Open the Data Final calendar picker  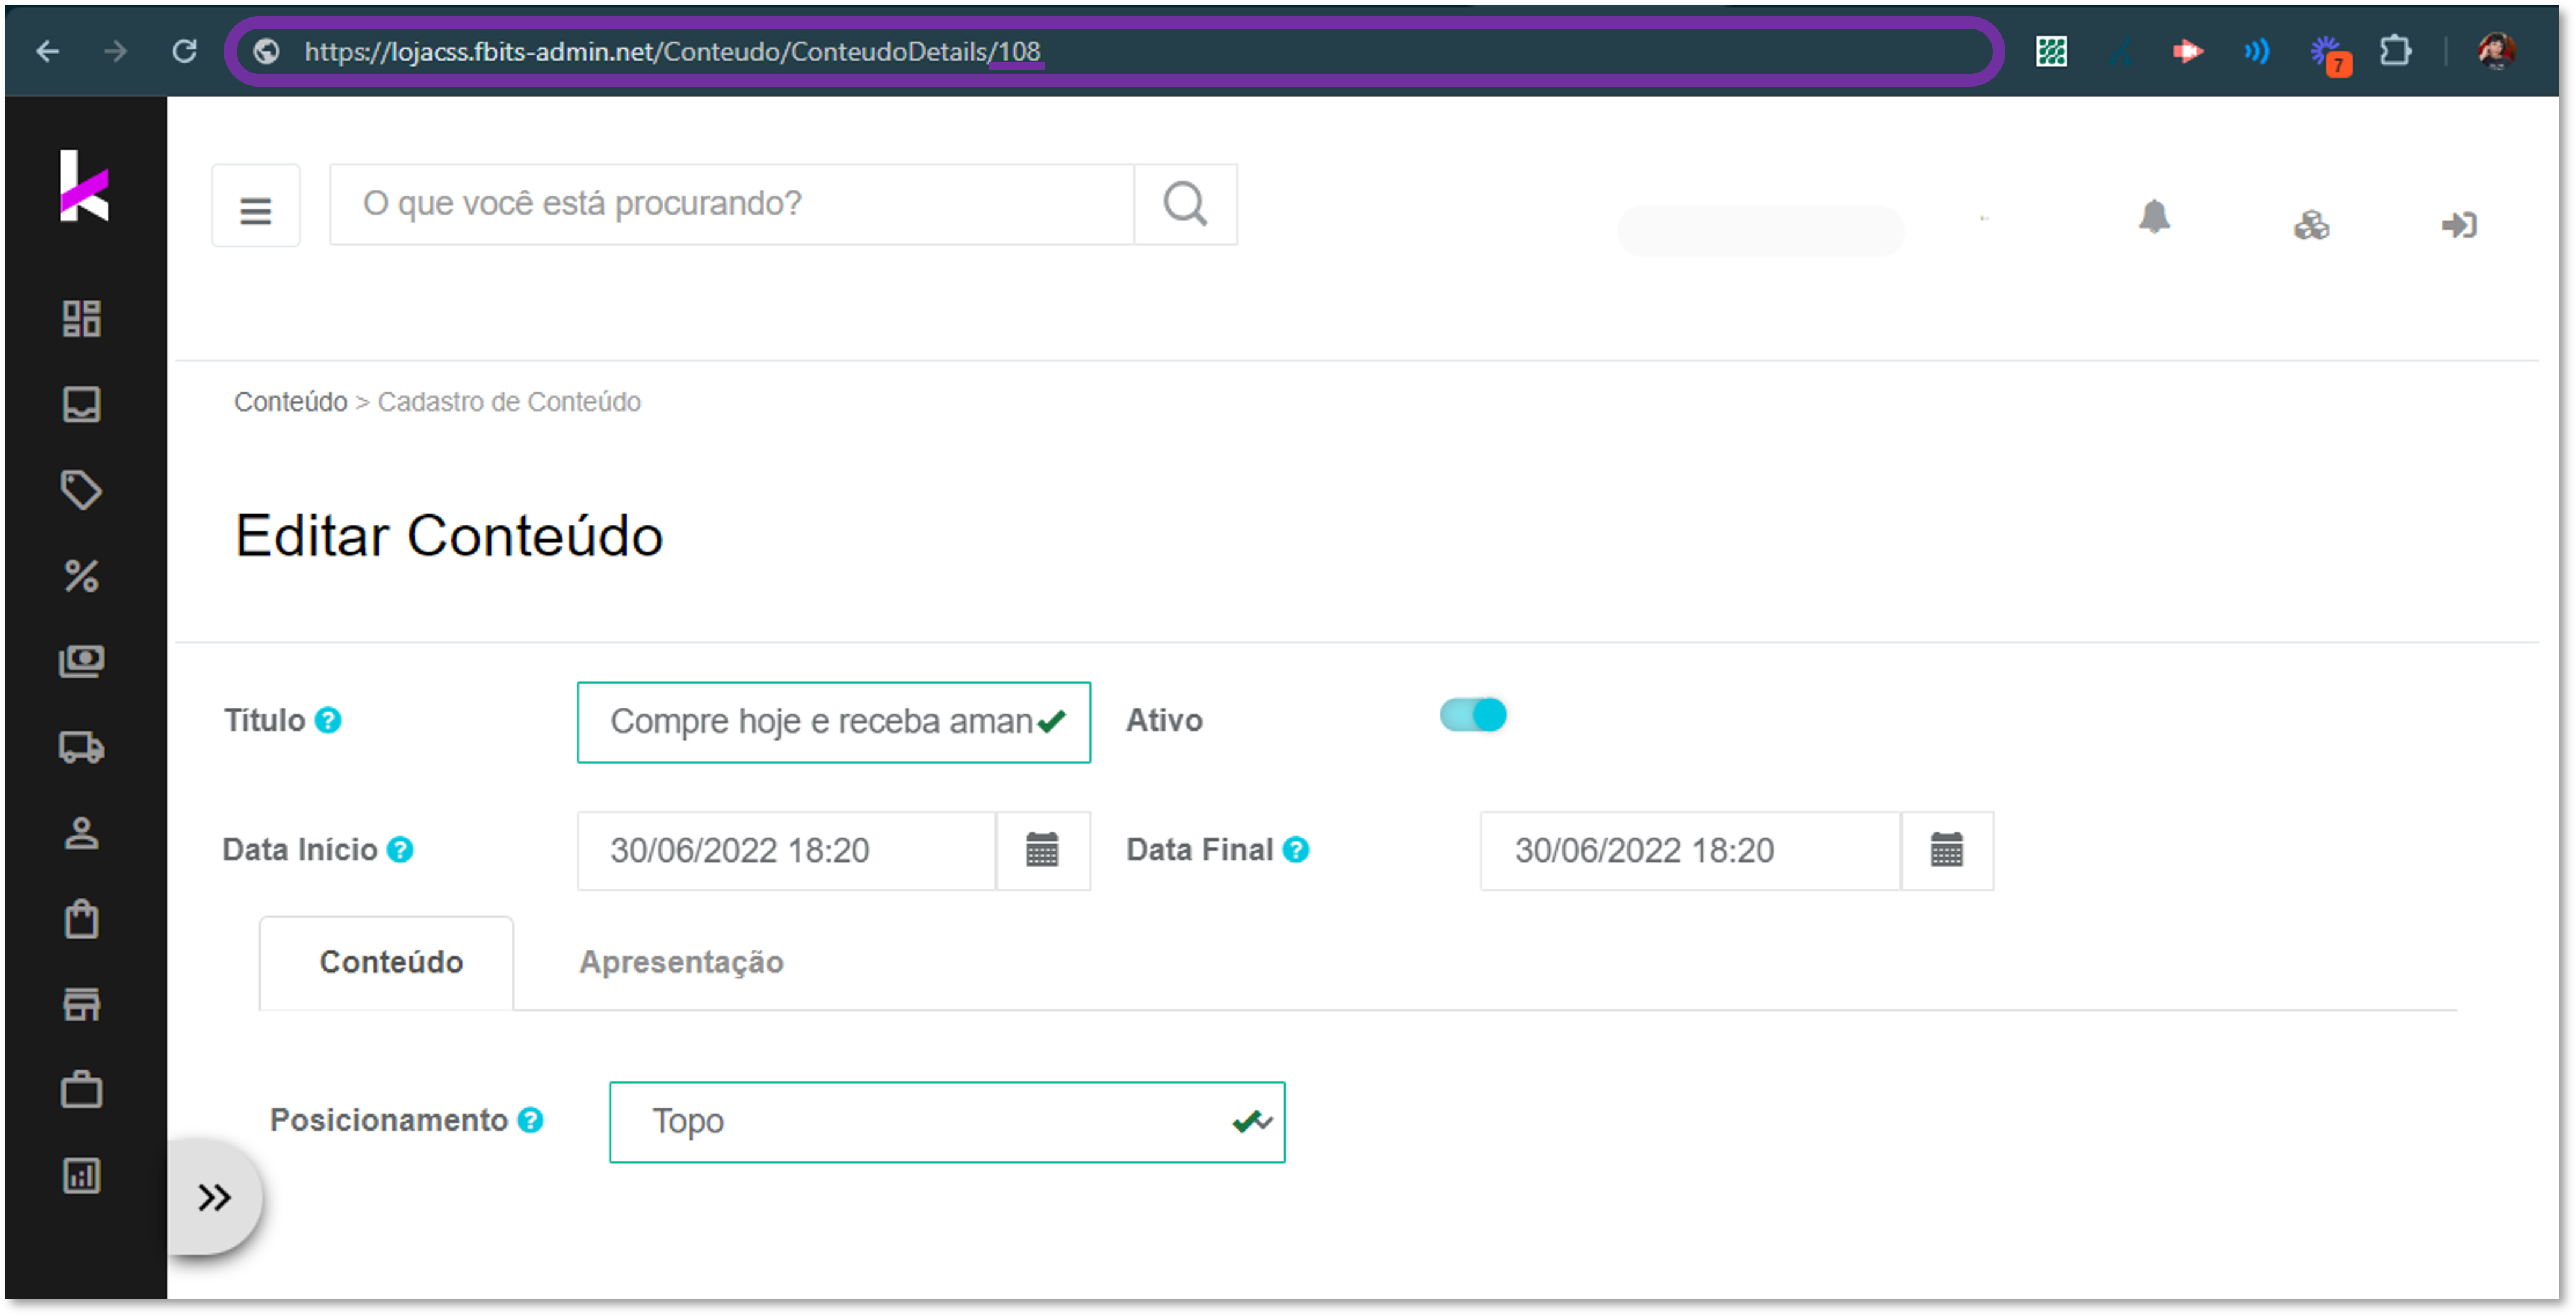click(1947, 852)
